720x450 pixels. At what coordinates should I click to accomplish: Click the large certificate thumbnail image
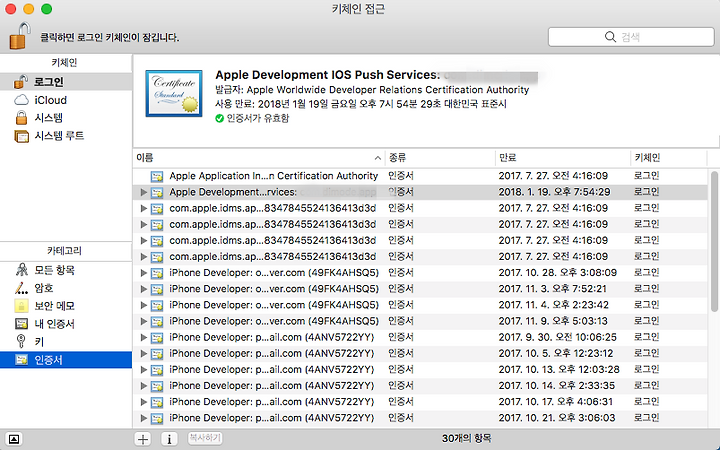(174, 93)
